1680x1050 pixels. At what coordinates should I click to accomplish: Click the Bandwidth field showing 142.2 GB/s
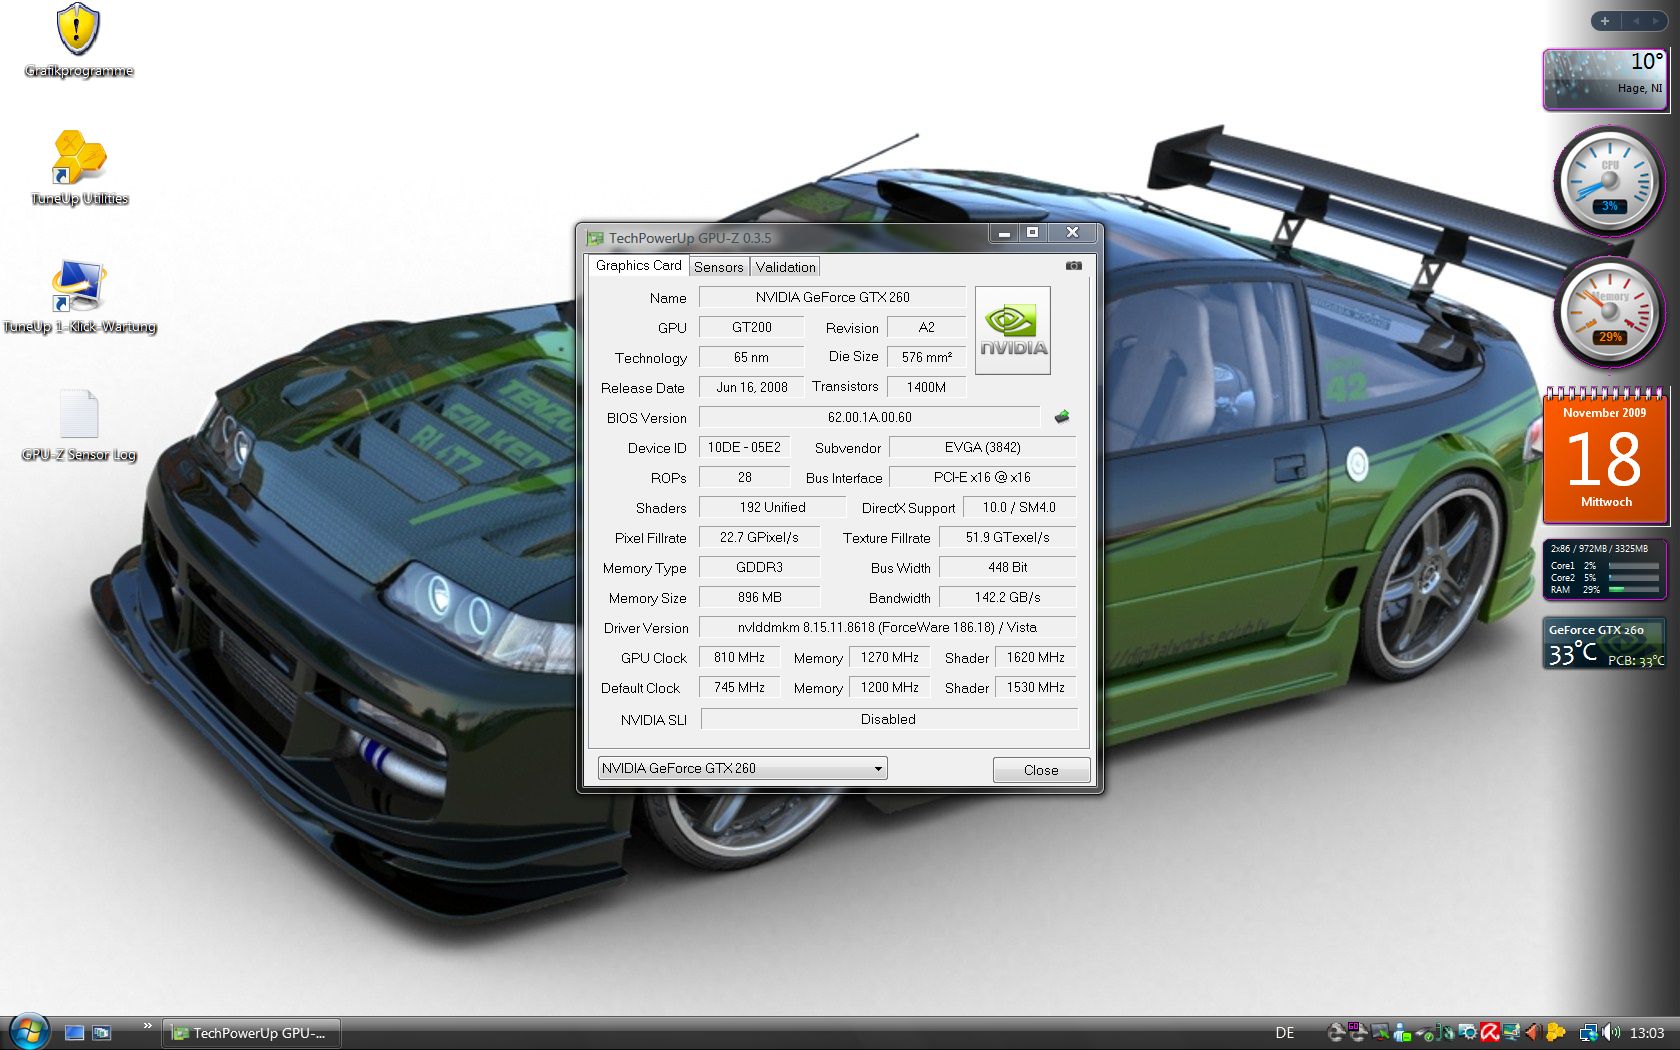coord(1008,597)
